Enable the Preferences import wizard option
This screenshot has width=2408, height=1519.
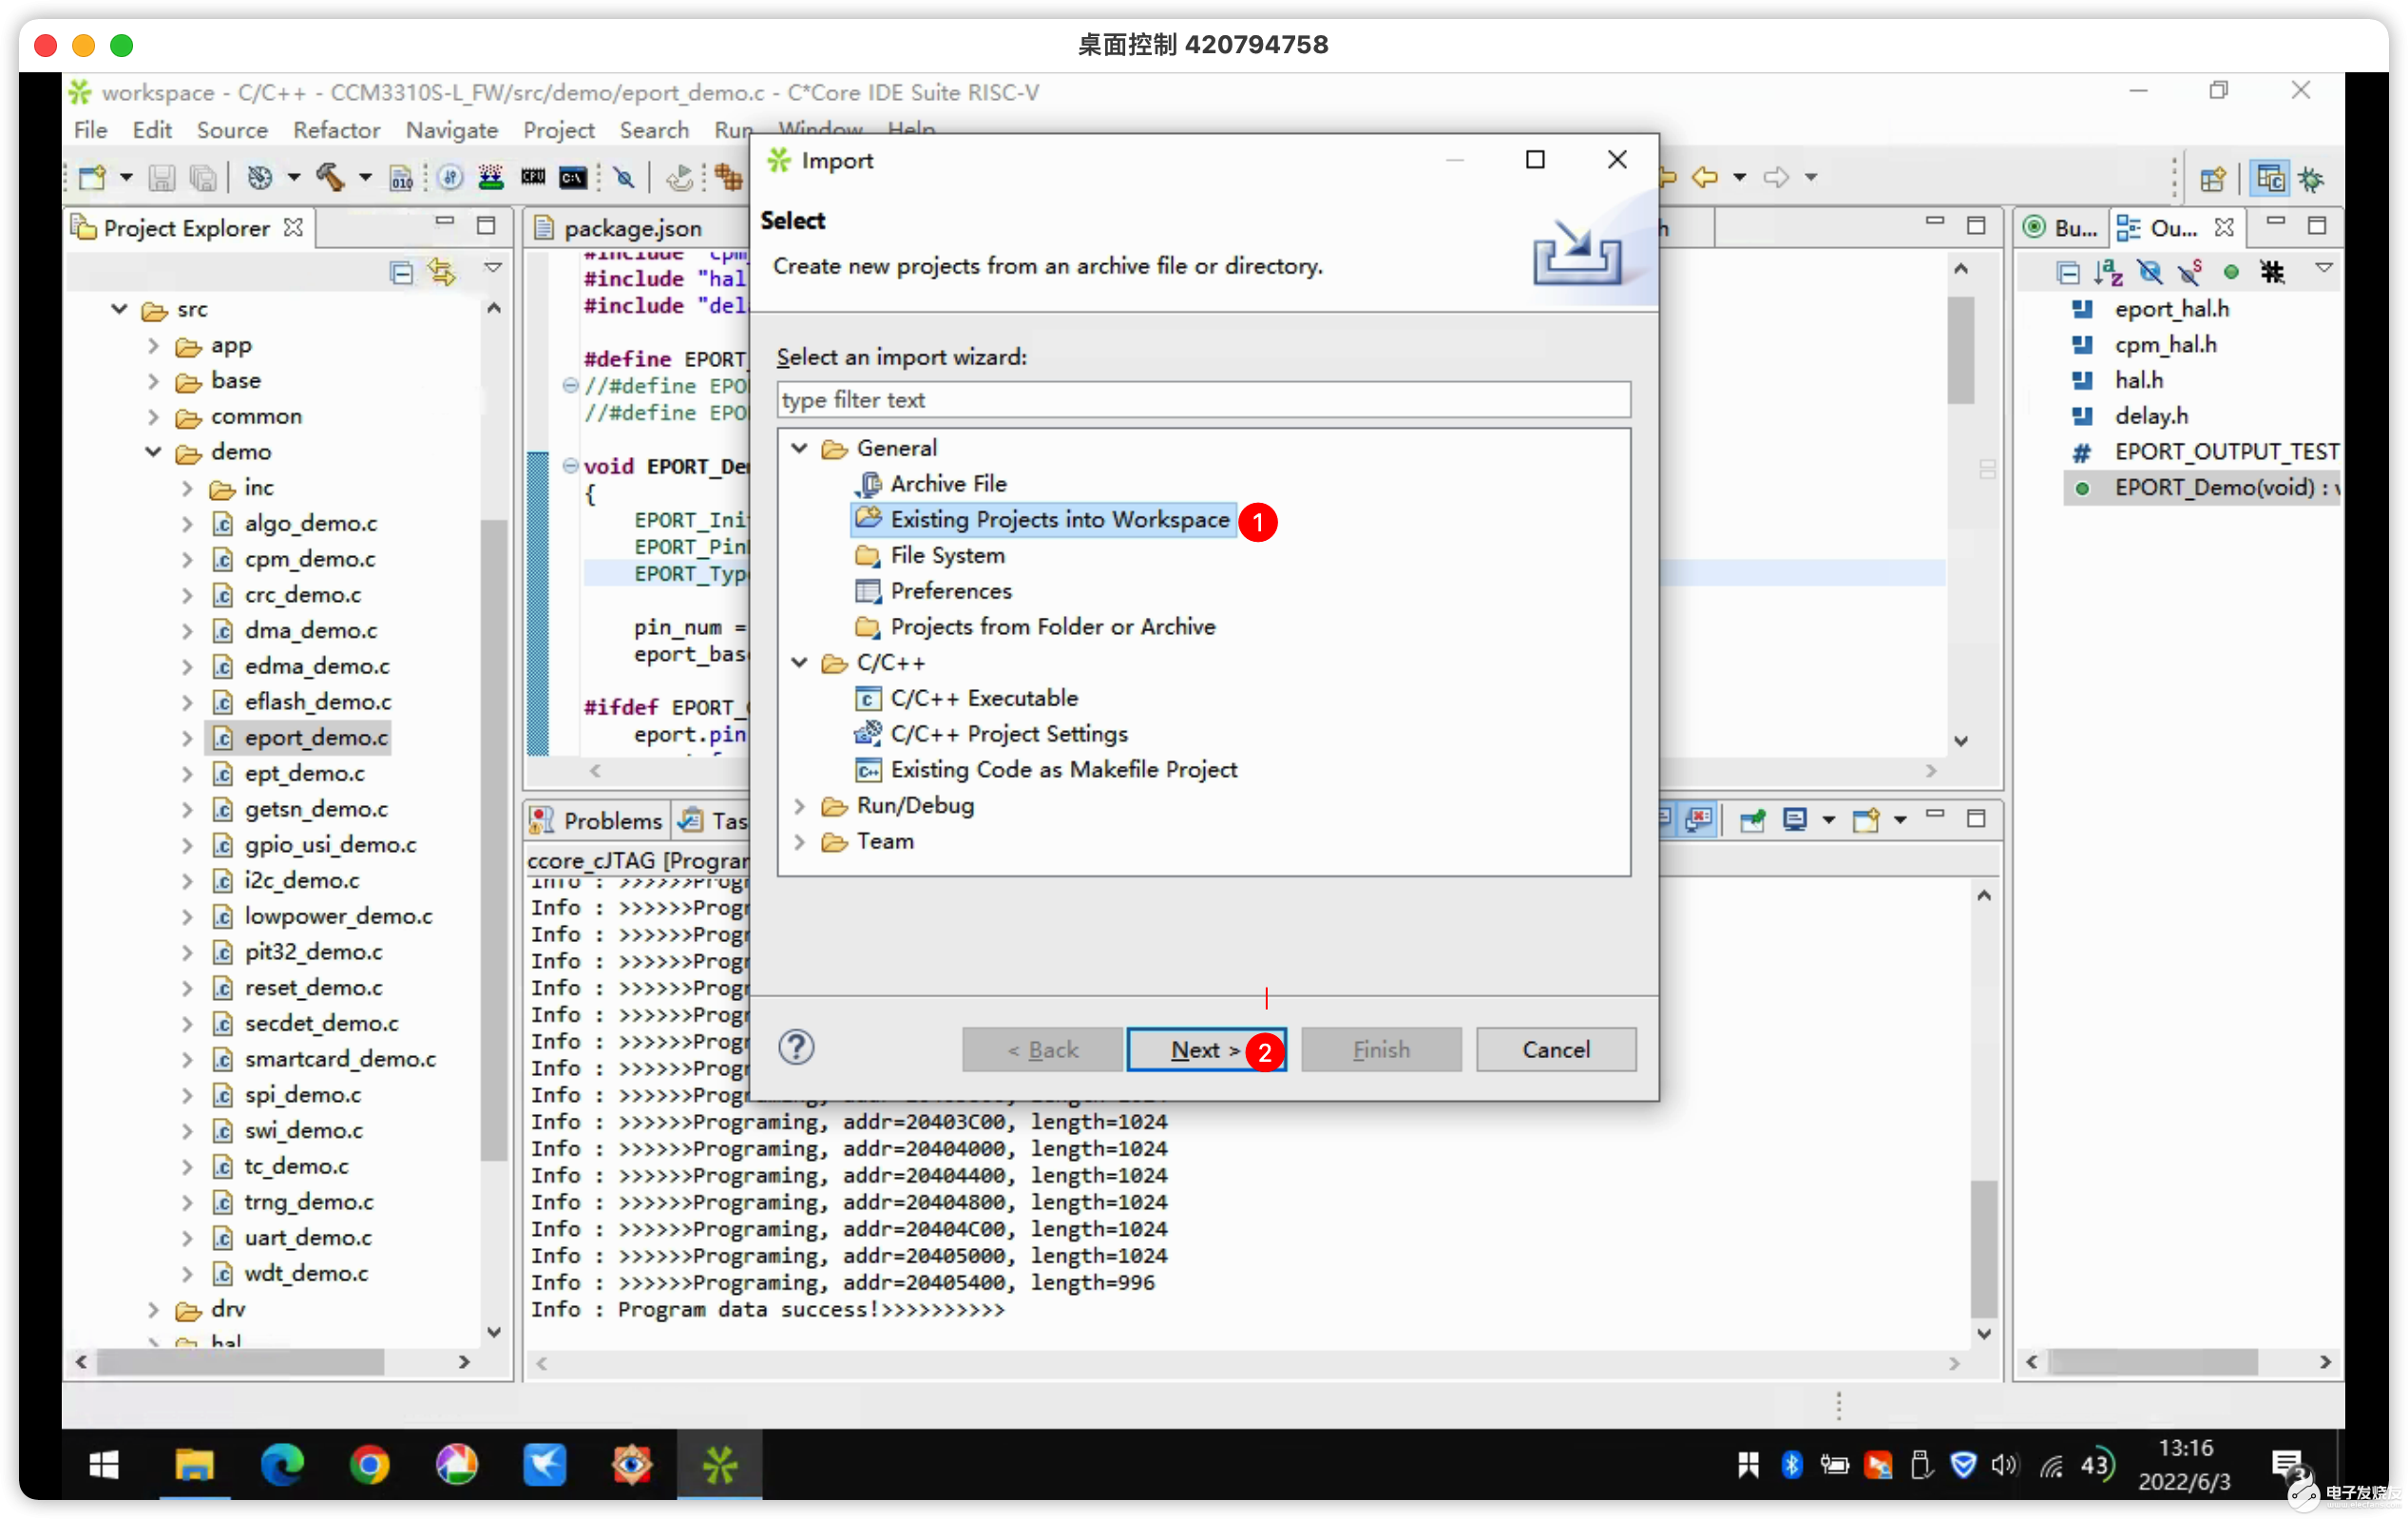click(x=953, y=589)
